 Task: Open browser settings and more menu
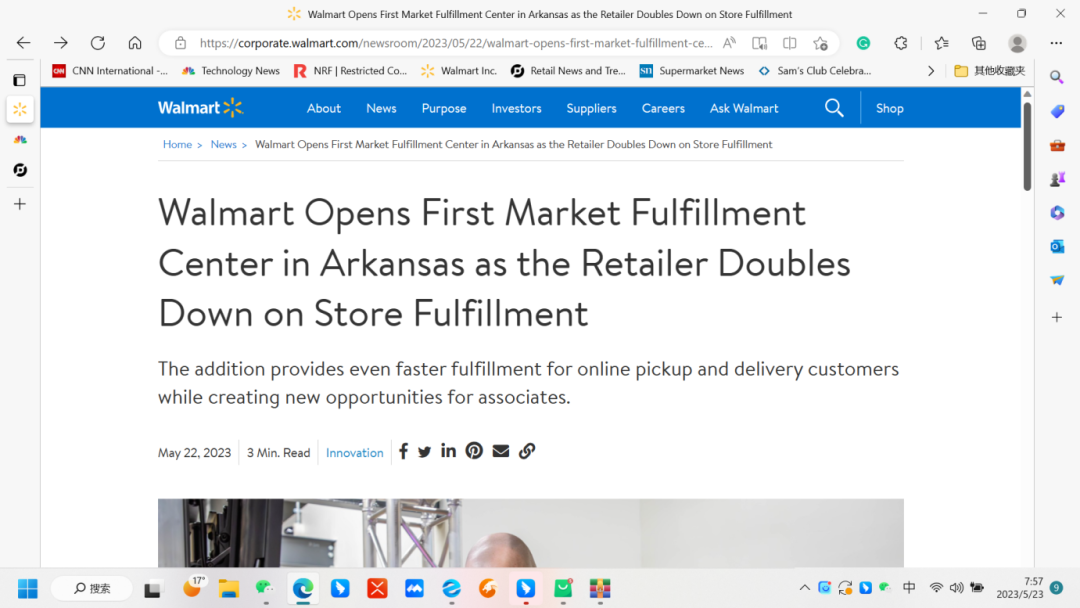[x=1056, y=43]
